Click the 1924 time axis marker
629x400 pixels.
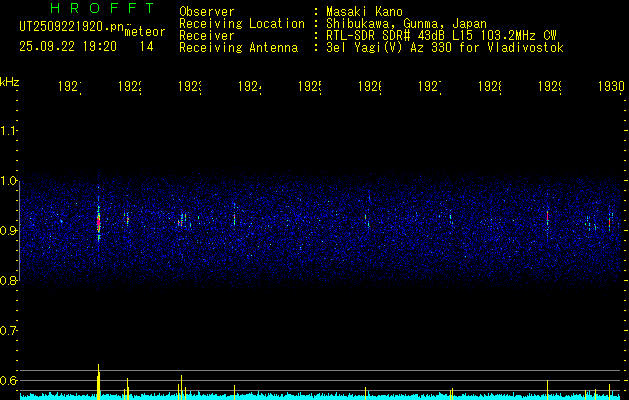point(250,86)
